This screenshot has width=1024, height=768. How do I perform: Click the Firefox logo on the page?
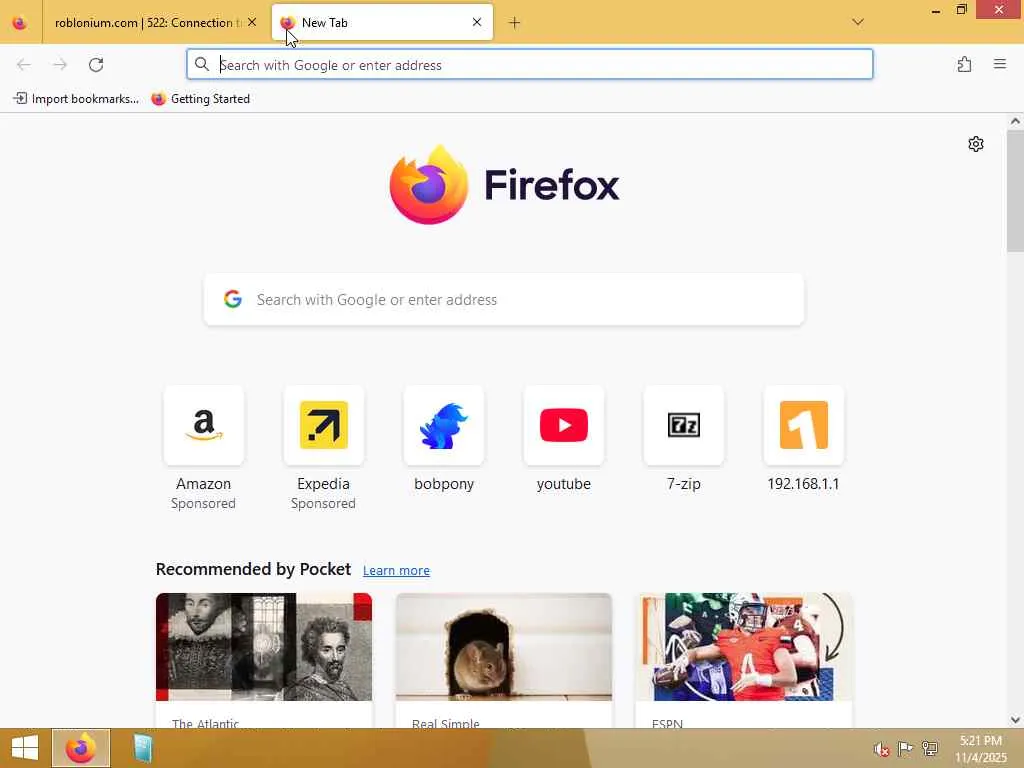click(x=504, y=185)
